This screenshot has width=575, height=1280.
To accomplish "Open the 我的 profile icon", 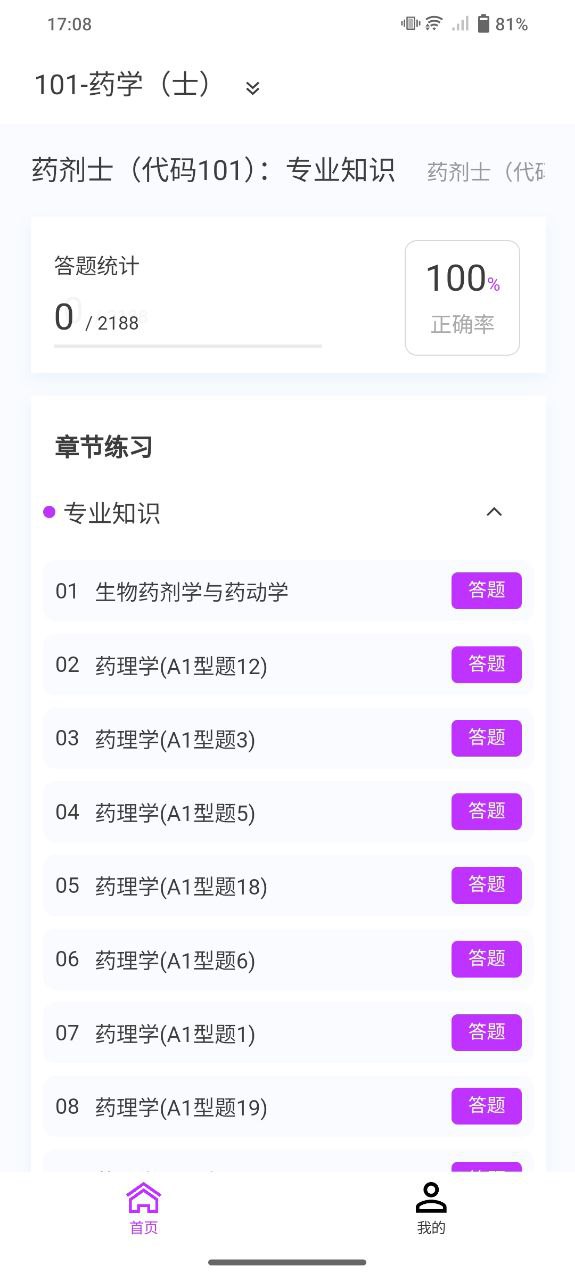I will click(x=431, y=1208).
